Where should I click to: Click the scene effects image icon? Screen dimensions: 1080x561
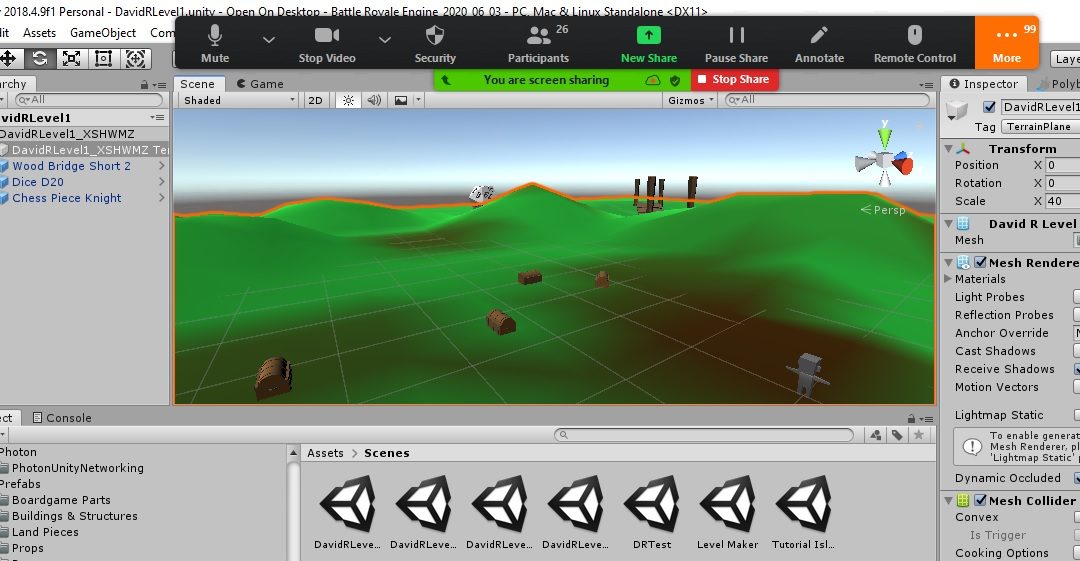pyautogui.click(x=401, y=101)
